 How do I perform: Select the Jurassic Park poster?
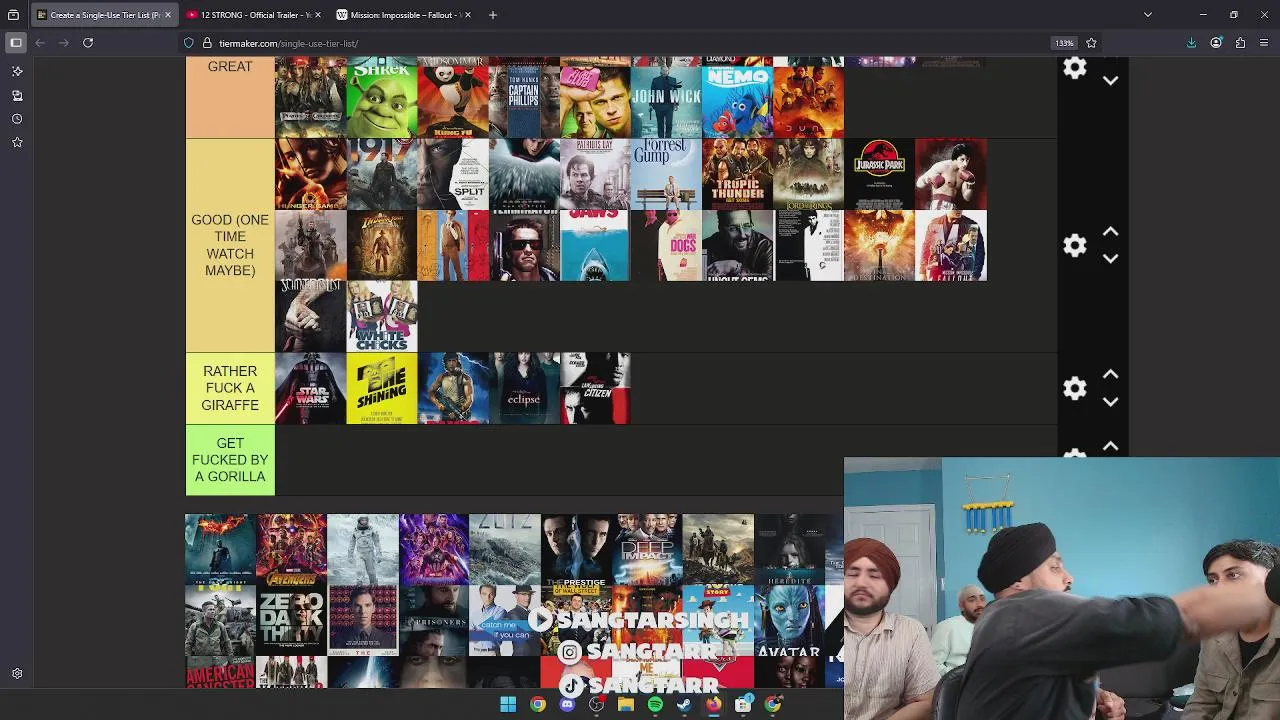[880, 174]
